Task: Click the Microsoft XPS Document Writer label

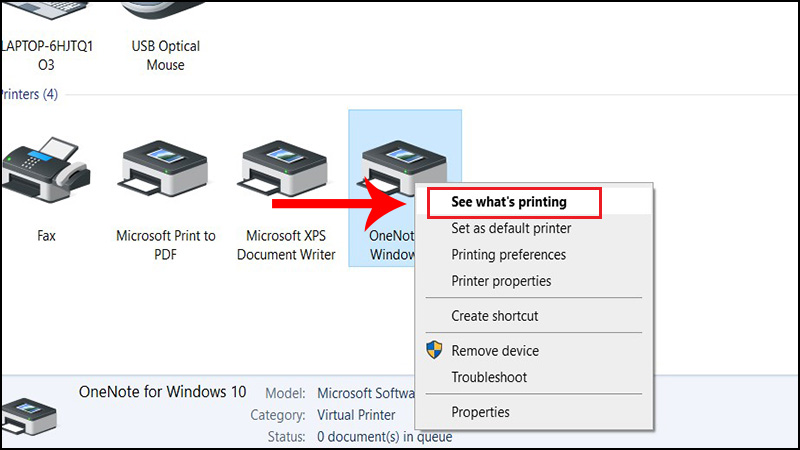Action: [288, 245]
